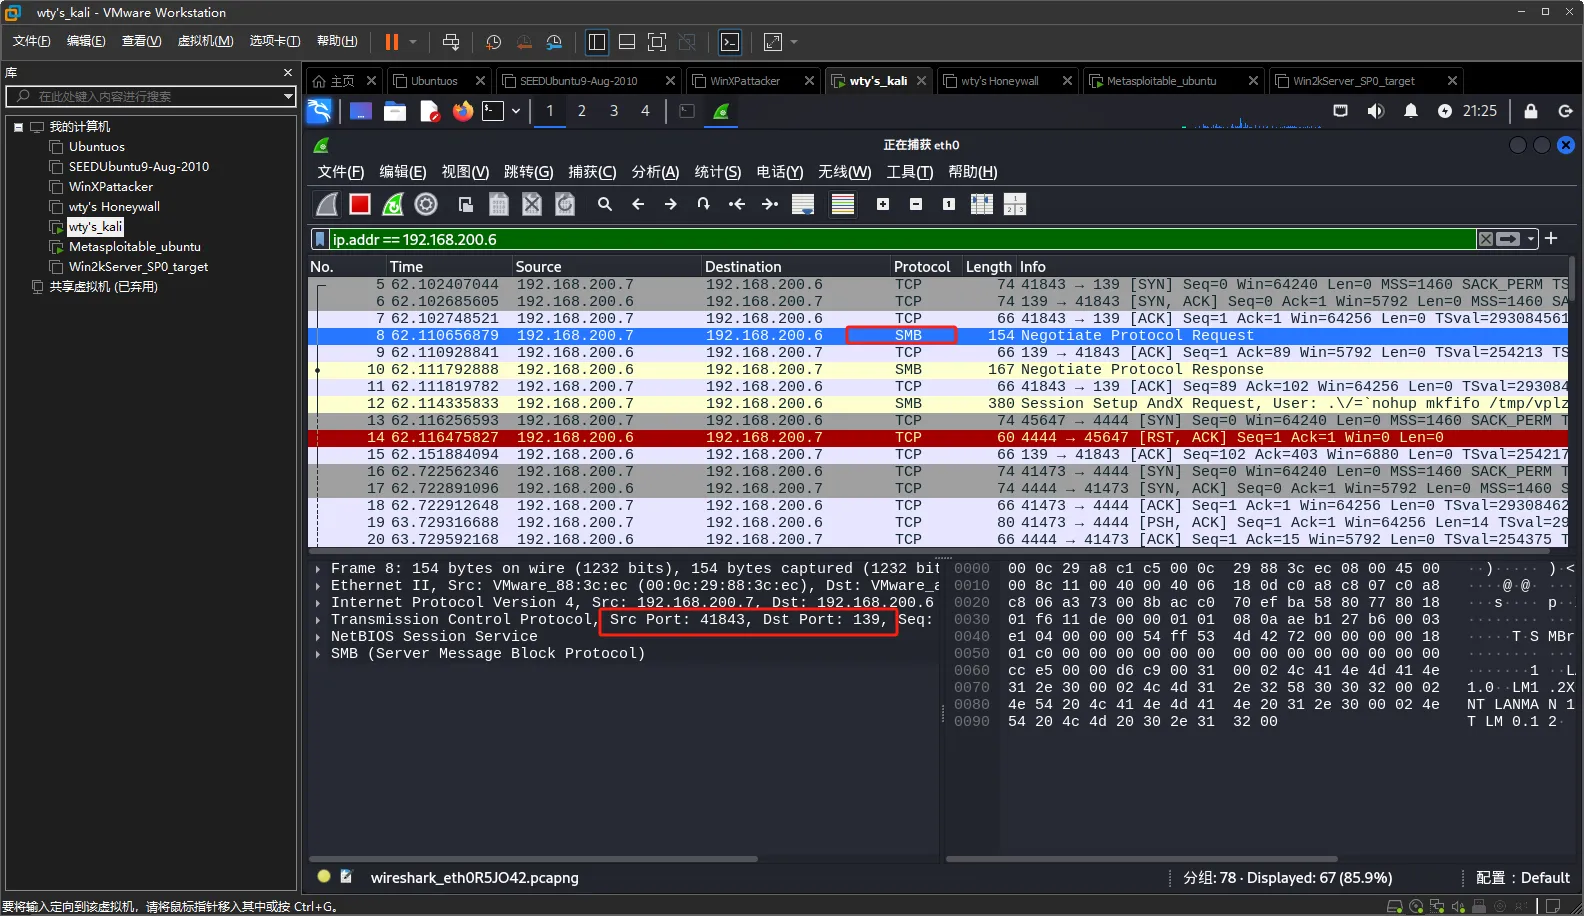This screenshot has width=1584, height=916.
Task: Toggle packet list colorization
Action: pos(843,204)
